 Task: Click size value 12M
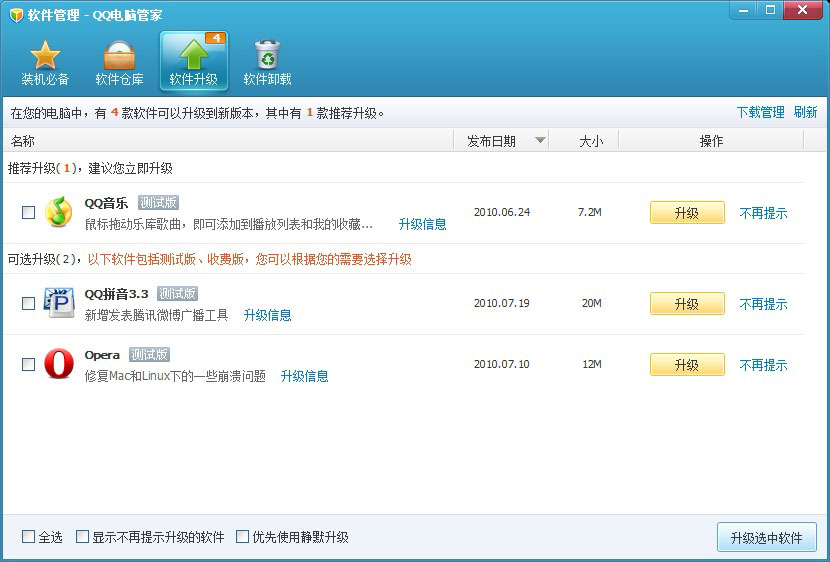point(591,364)
